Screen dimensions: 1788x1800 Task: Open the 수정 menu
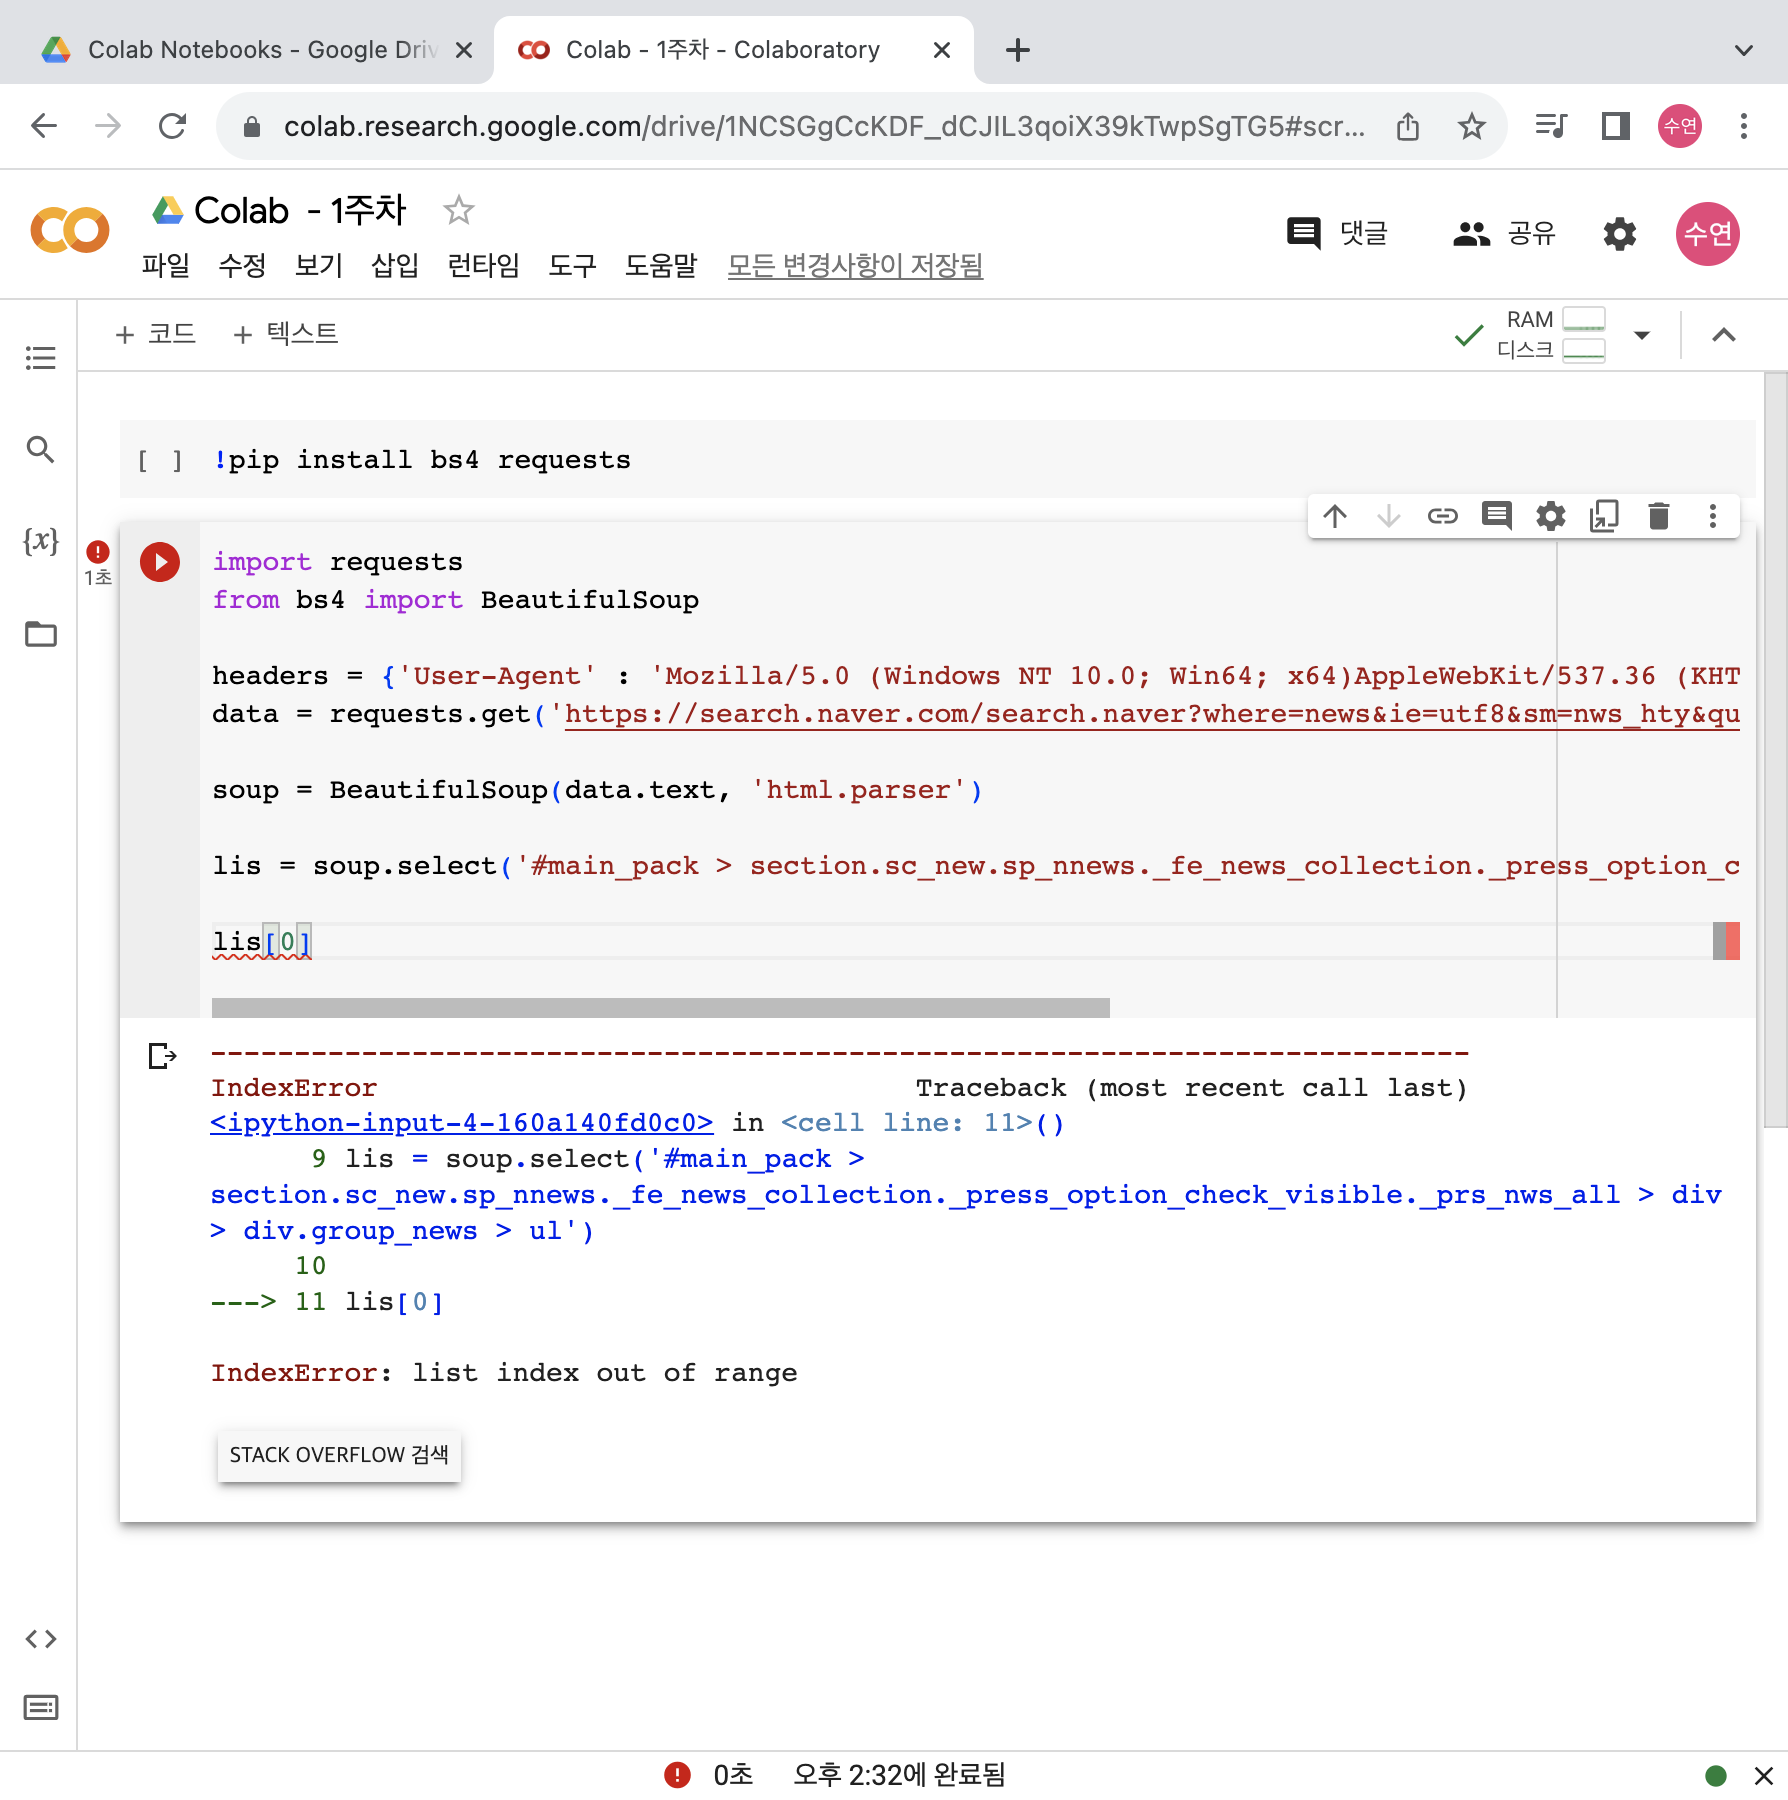click(x=243, y=265)
